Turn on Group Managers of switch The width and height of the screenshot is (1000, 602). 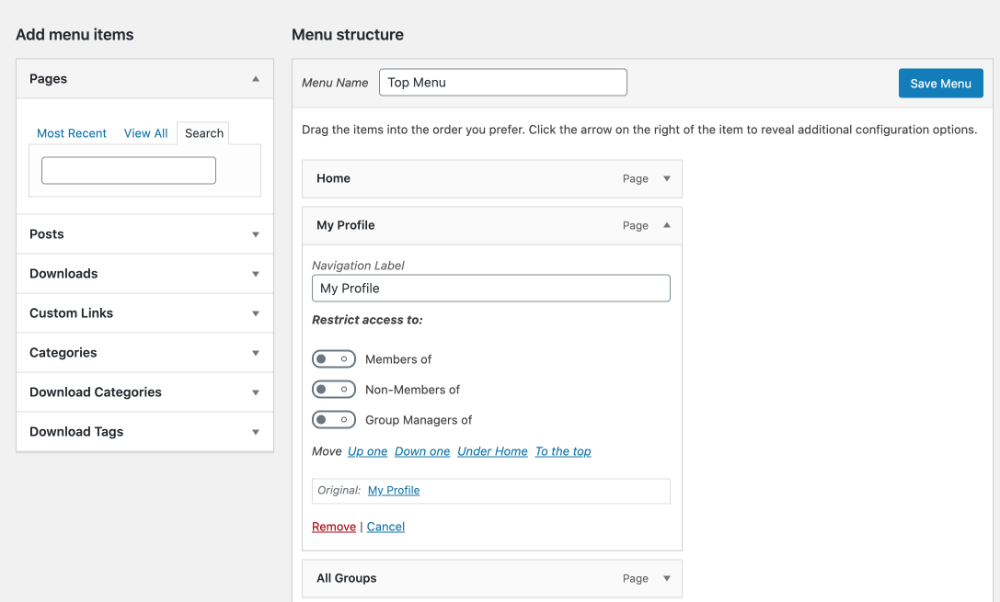pyautogui.click(x=333, y=420)
